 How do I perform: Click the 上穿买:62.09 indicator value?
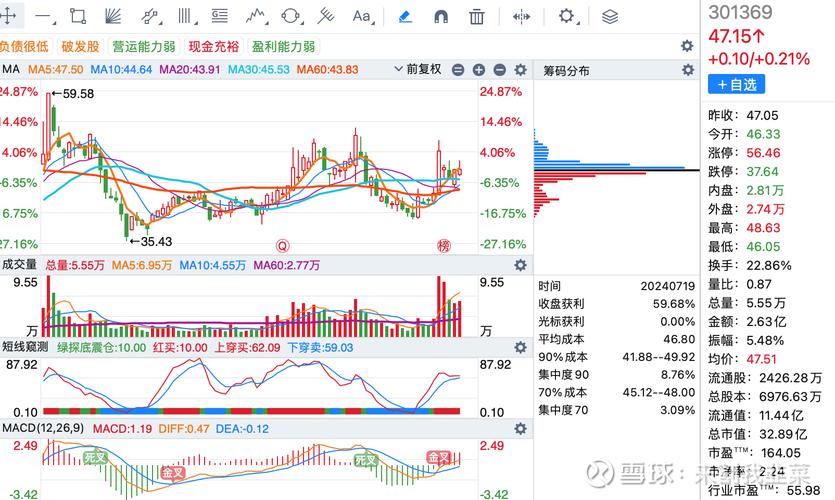(247, 348)
